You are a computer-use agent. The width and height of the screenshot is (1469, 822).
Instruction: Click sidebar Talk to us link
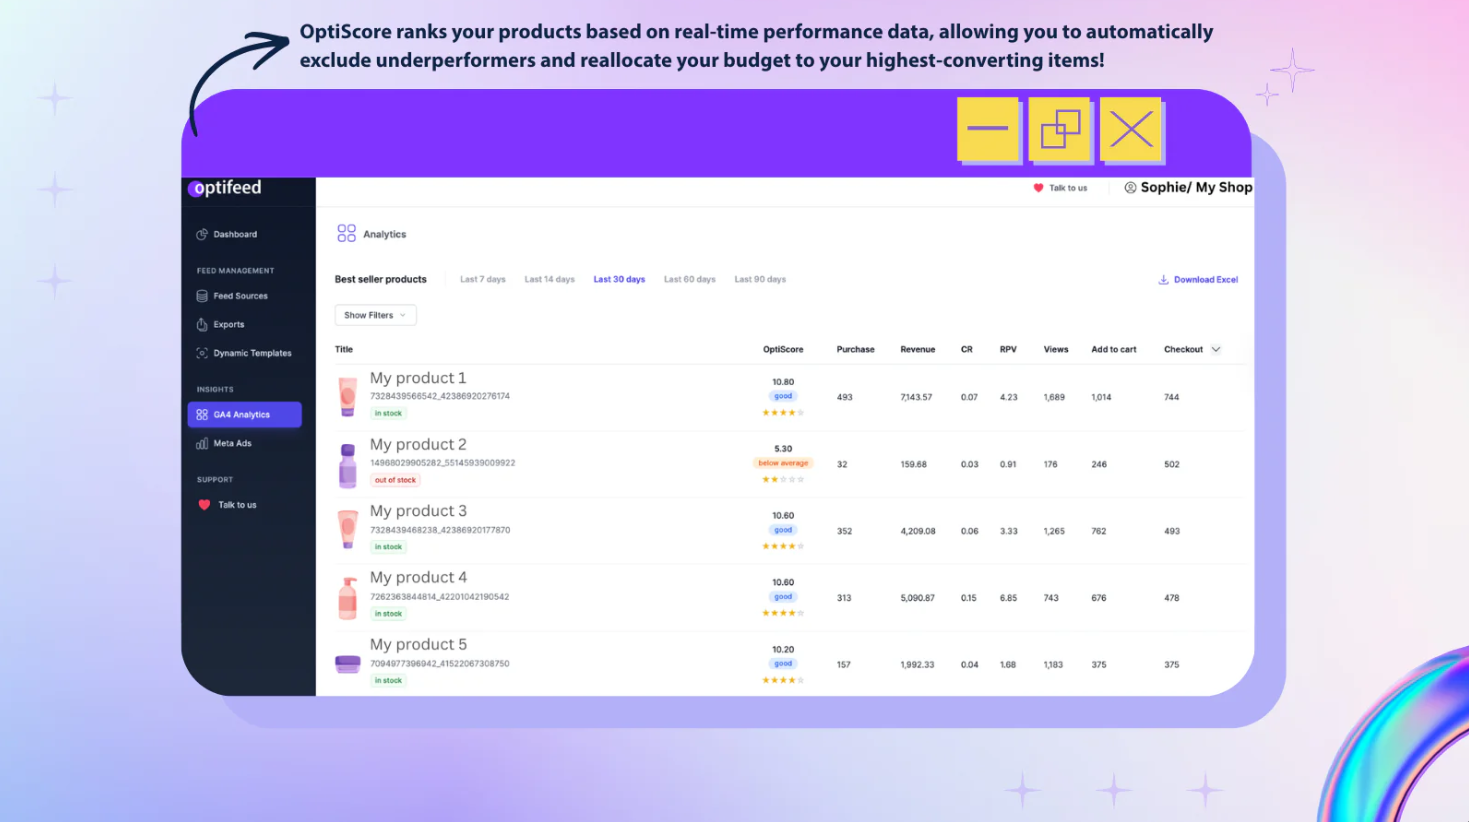point(237,505)
